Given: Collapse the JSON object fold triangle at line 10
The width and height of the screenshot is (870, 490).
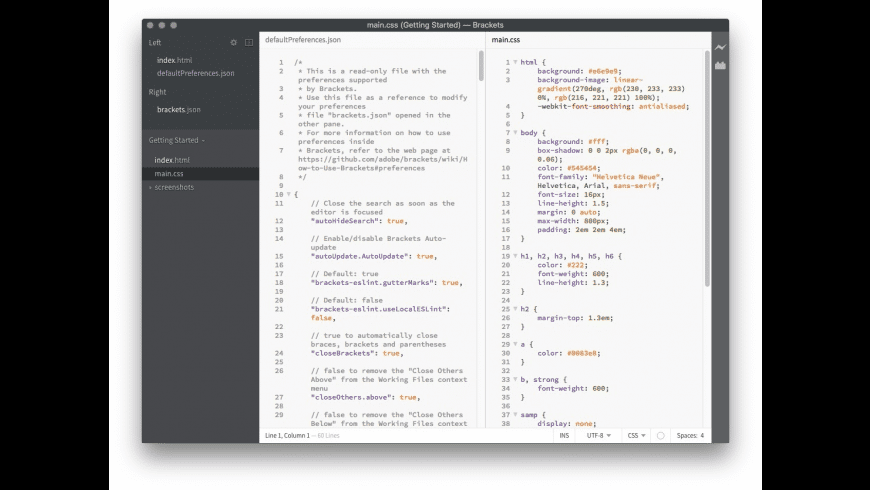Looking at the screenshot, I should (289, 194).
